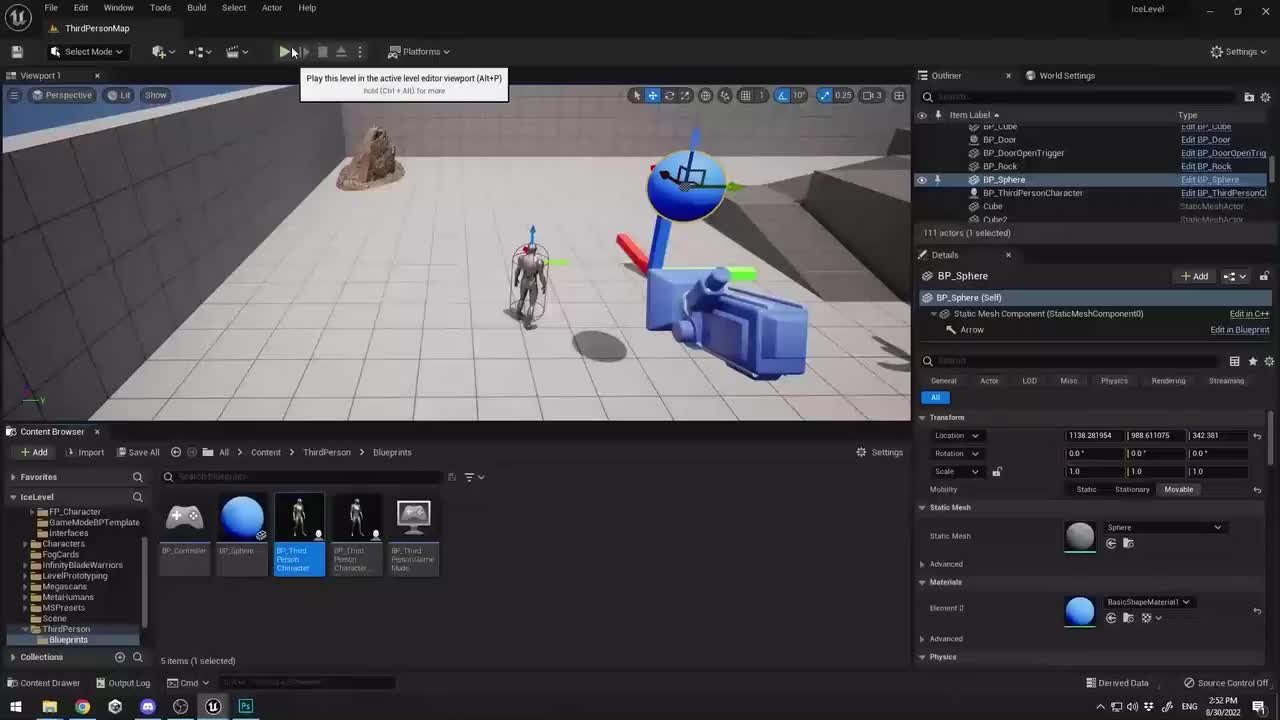
Task: Toggle rotation snapping angle icon
Action: pos(783,95)
